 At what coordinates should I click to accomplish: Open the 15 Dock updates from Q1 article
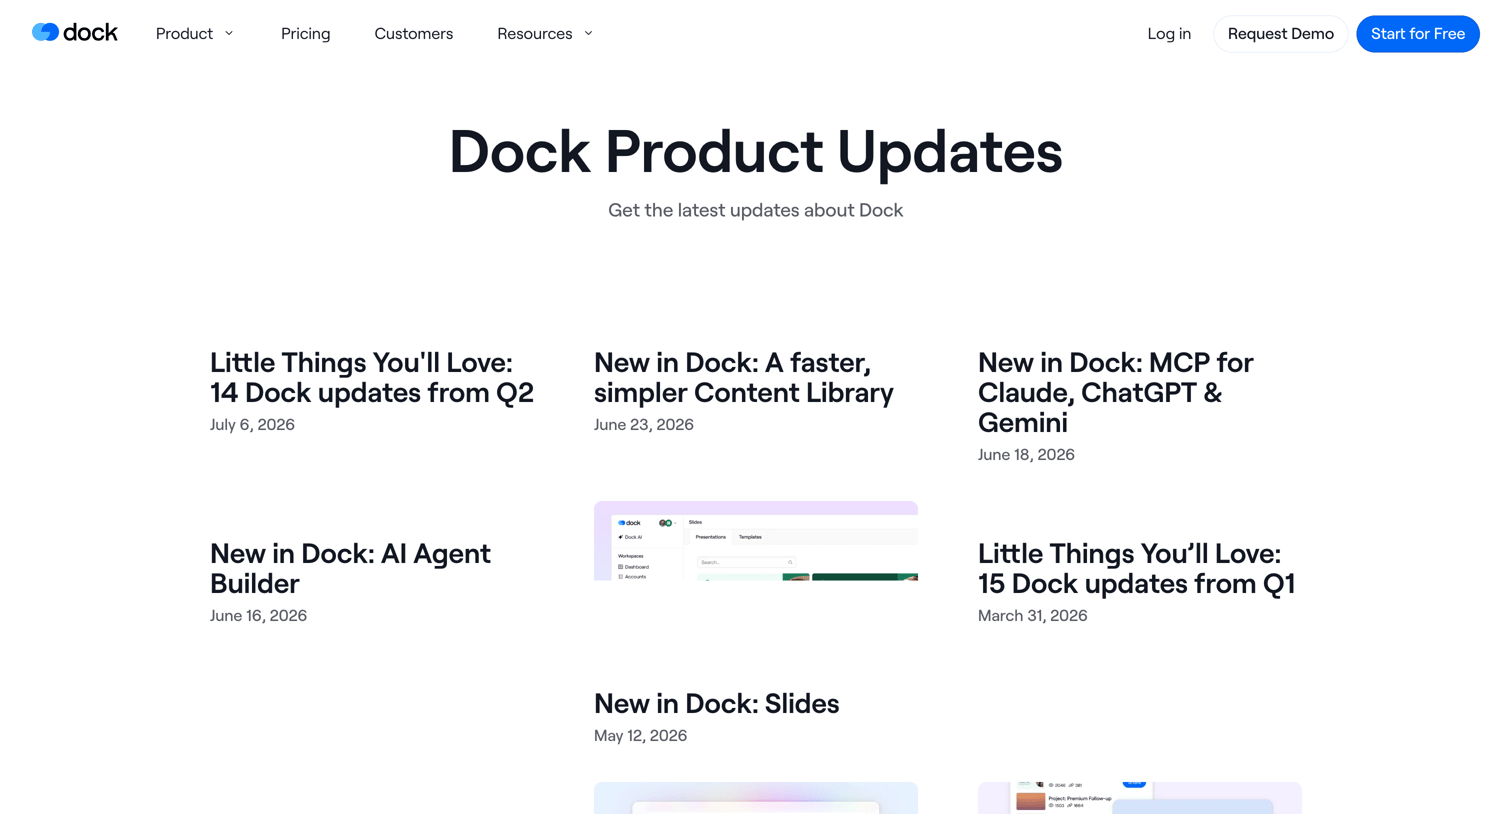pos(1136,568)
